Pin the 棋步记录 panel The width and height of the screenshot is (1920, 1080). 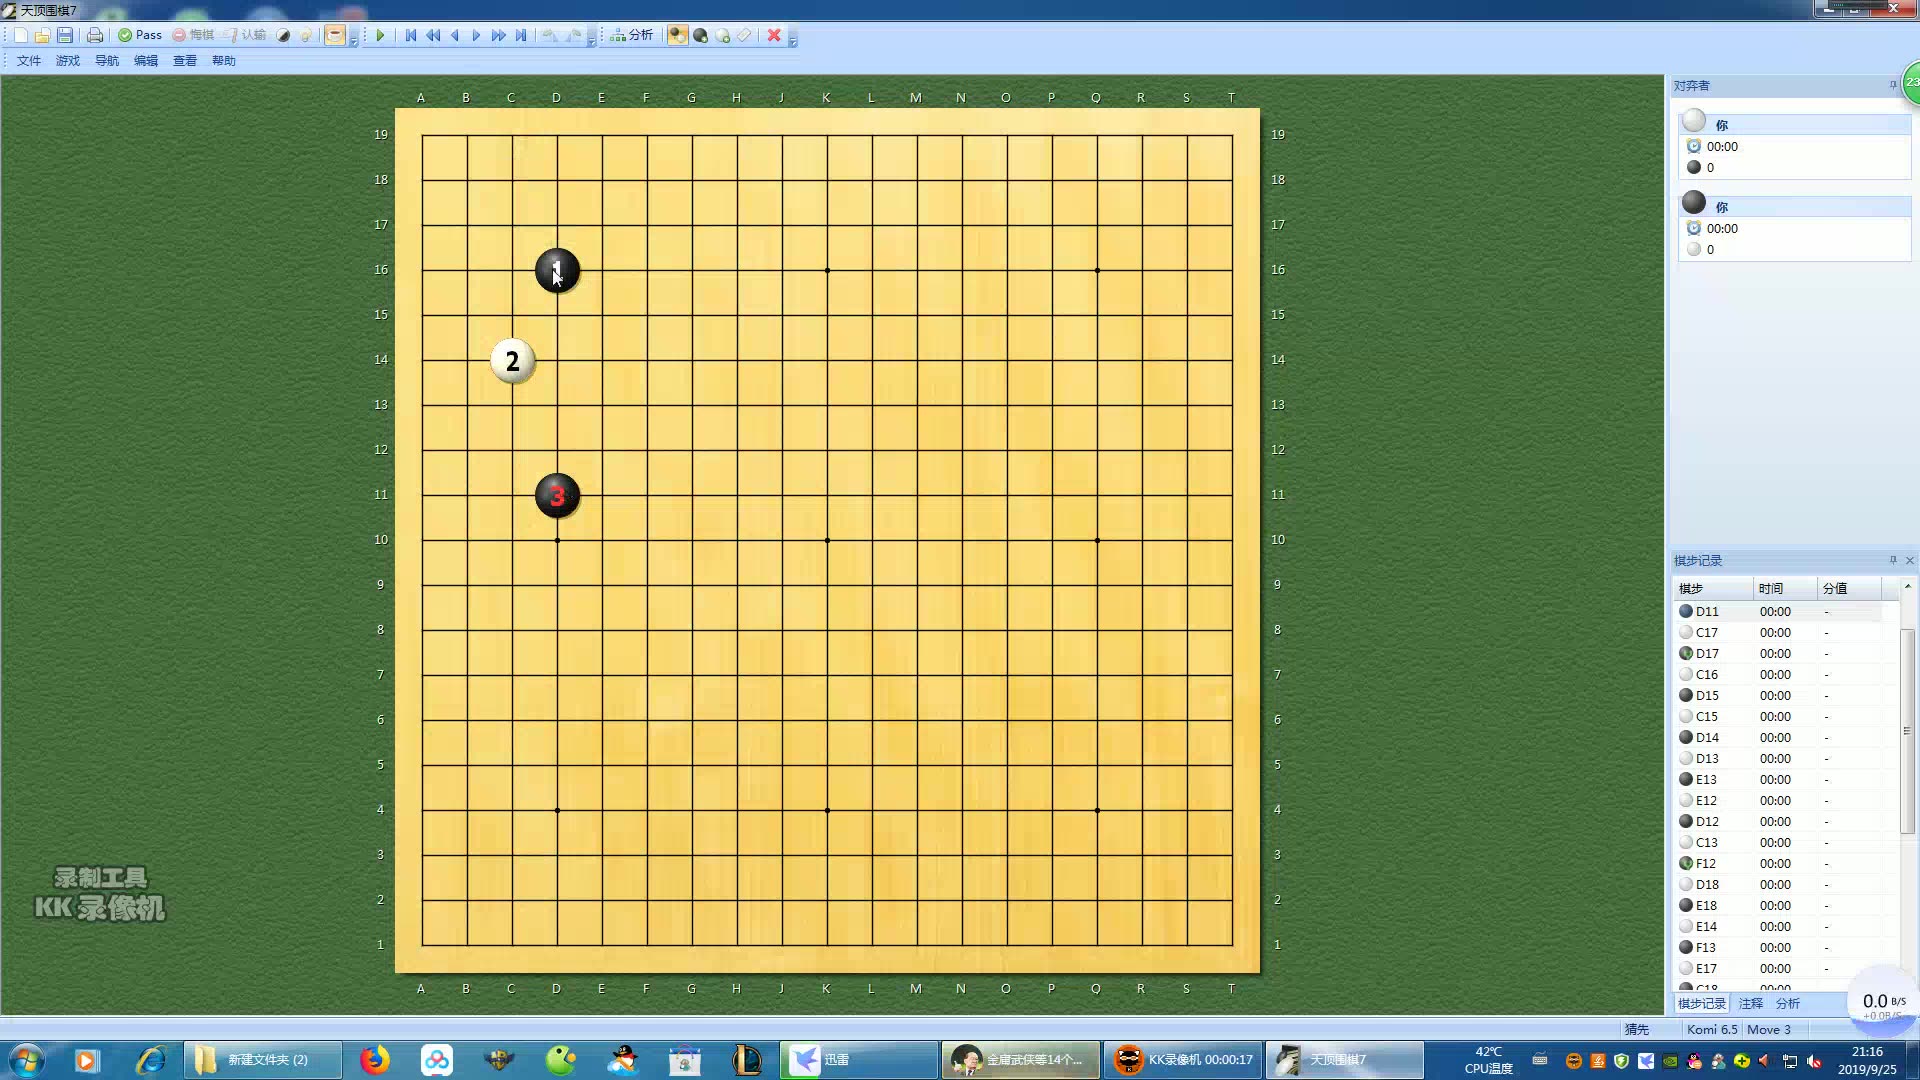pyautogui.click(x=1893, y=560)
